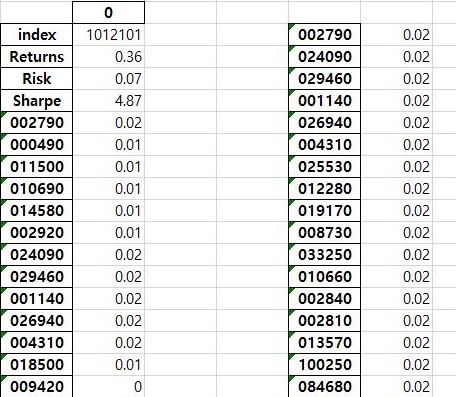
Task: Click the 0.02 value beside 100250
Action: 396,364
